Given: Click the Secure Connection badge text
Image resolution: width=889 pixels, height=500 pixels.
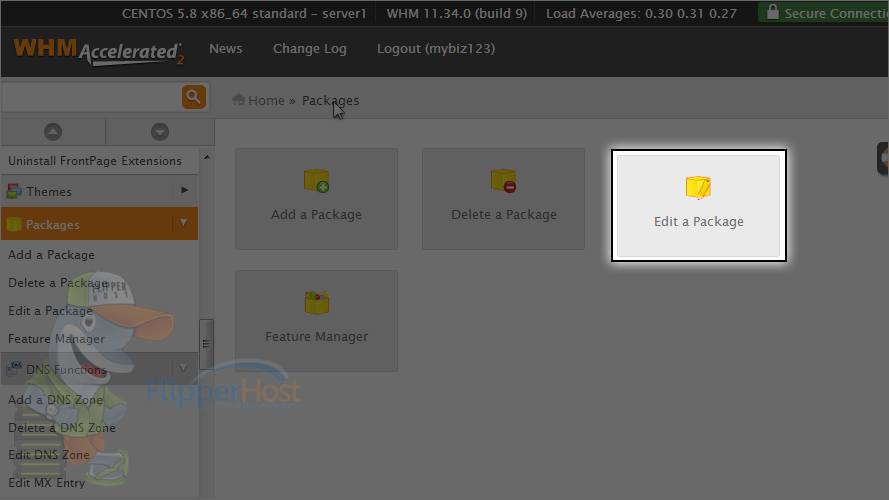Looking at the screenshot, I should point(836,13).
